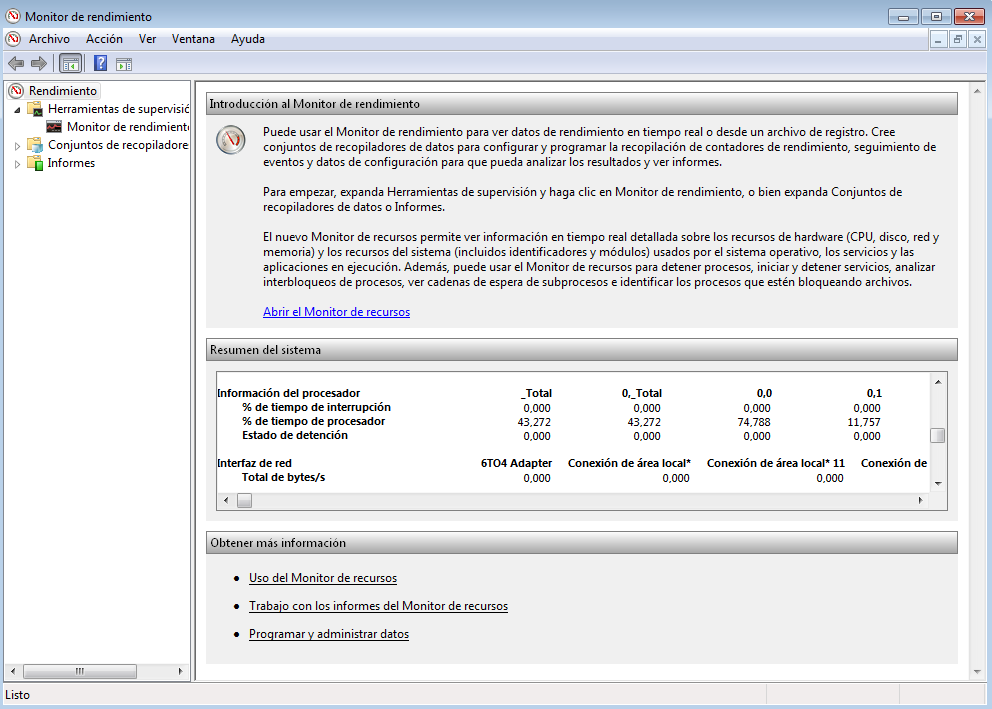This screenshot has width=992, height=709.
Task: Click the tree pane scroll left arrow
Action: (13, 671)
